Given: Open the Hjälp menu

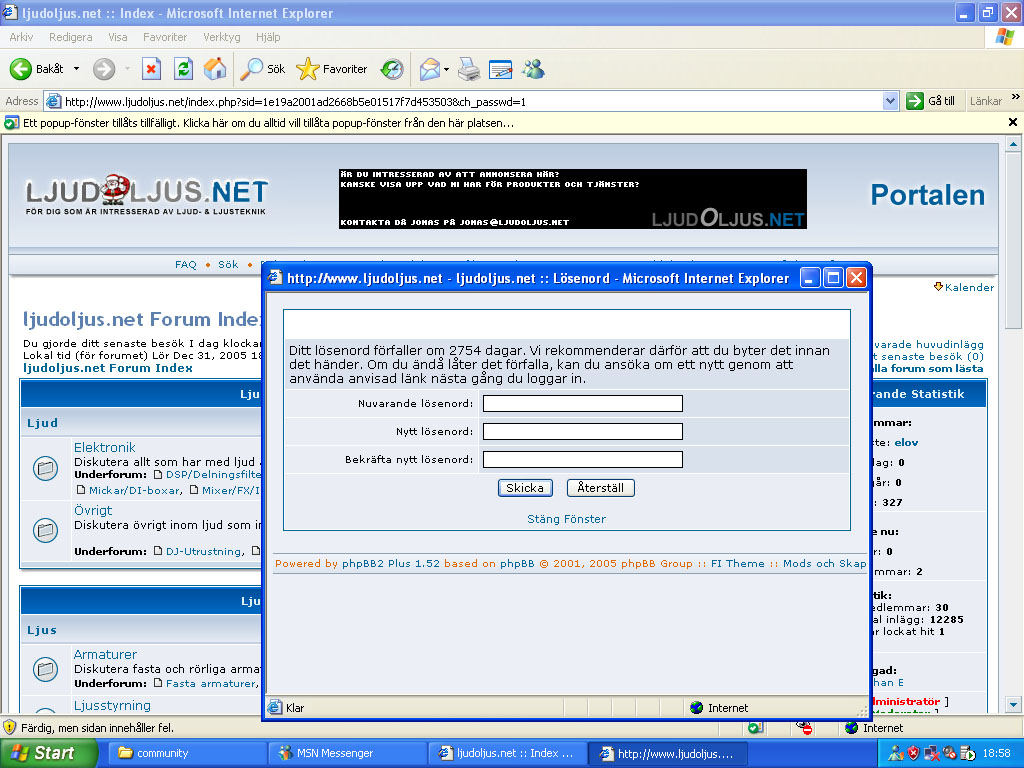Looking at the screenshot, I should click(268, 37).
